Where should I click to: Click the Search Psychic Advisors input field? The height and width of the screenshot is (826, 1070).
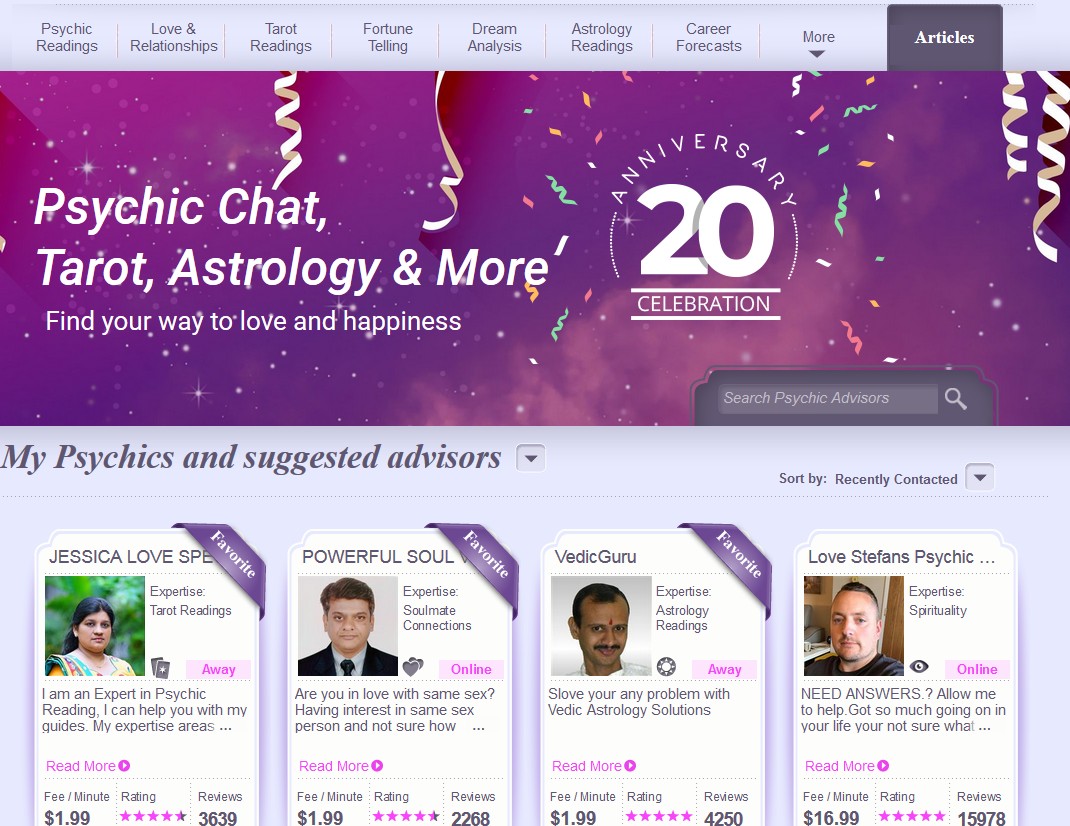[x=827, y=398]
